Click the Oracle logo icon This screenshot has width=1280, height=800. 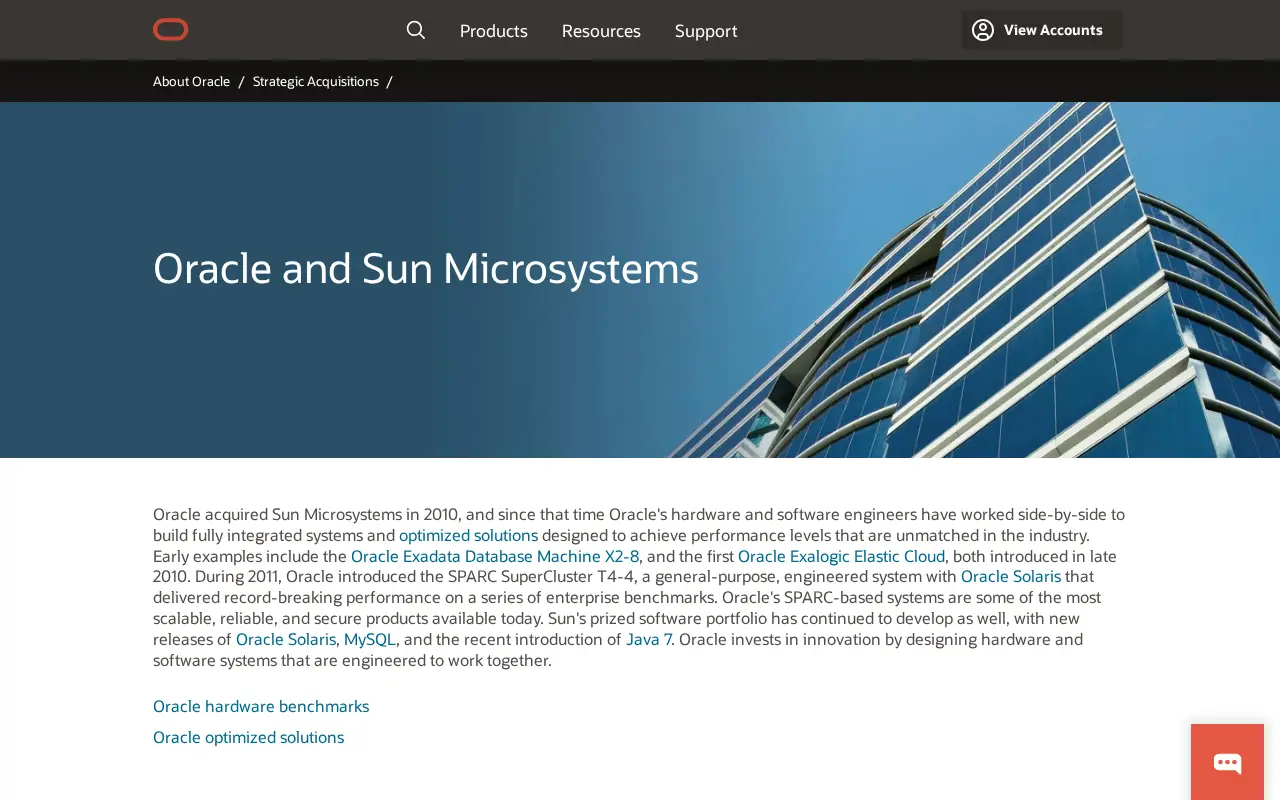tap(170, 30)
